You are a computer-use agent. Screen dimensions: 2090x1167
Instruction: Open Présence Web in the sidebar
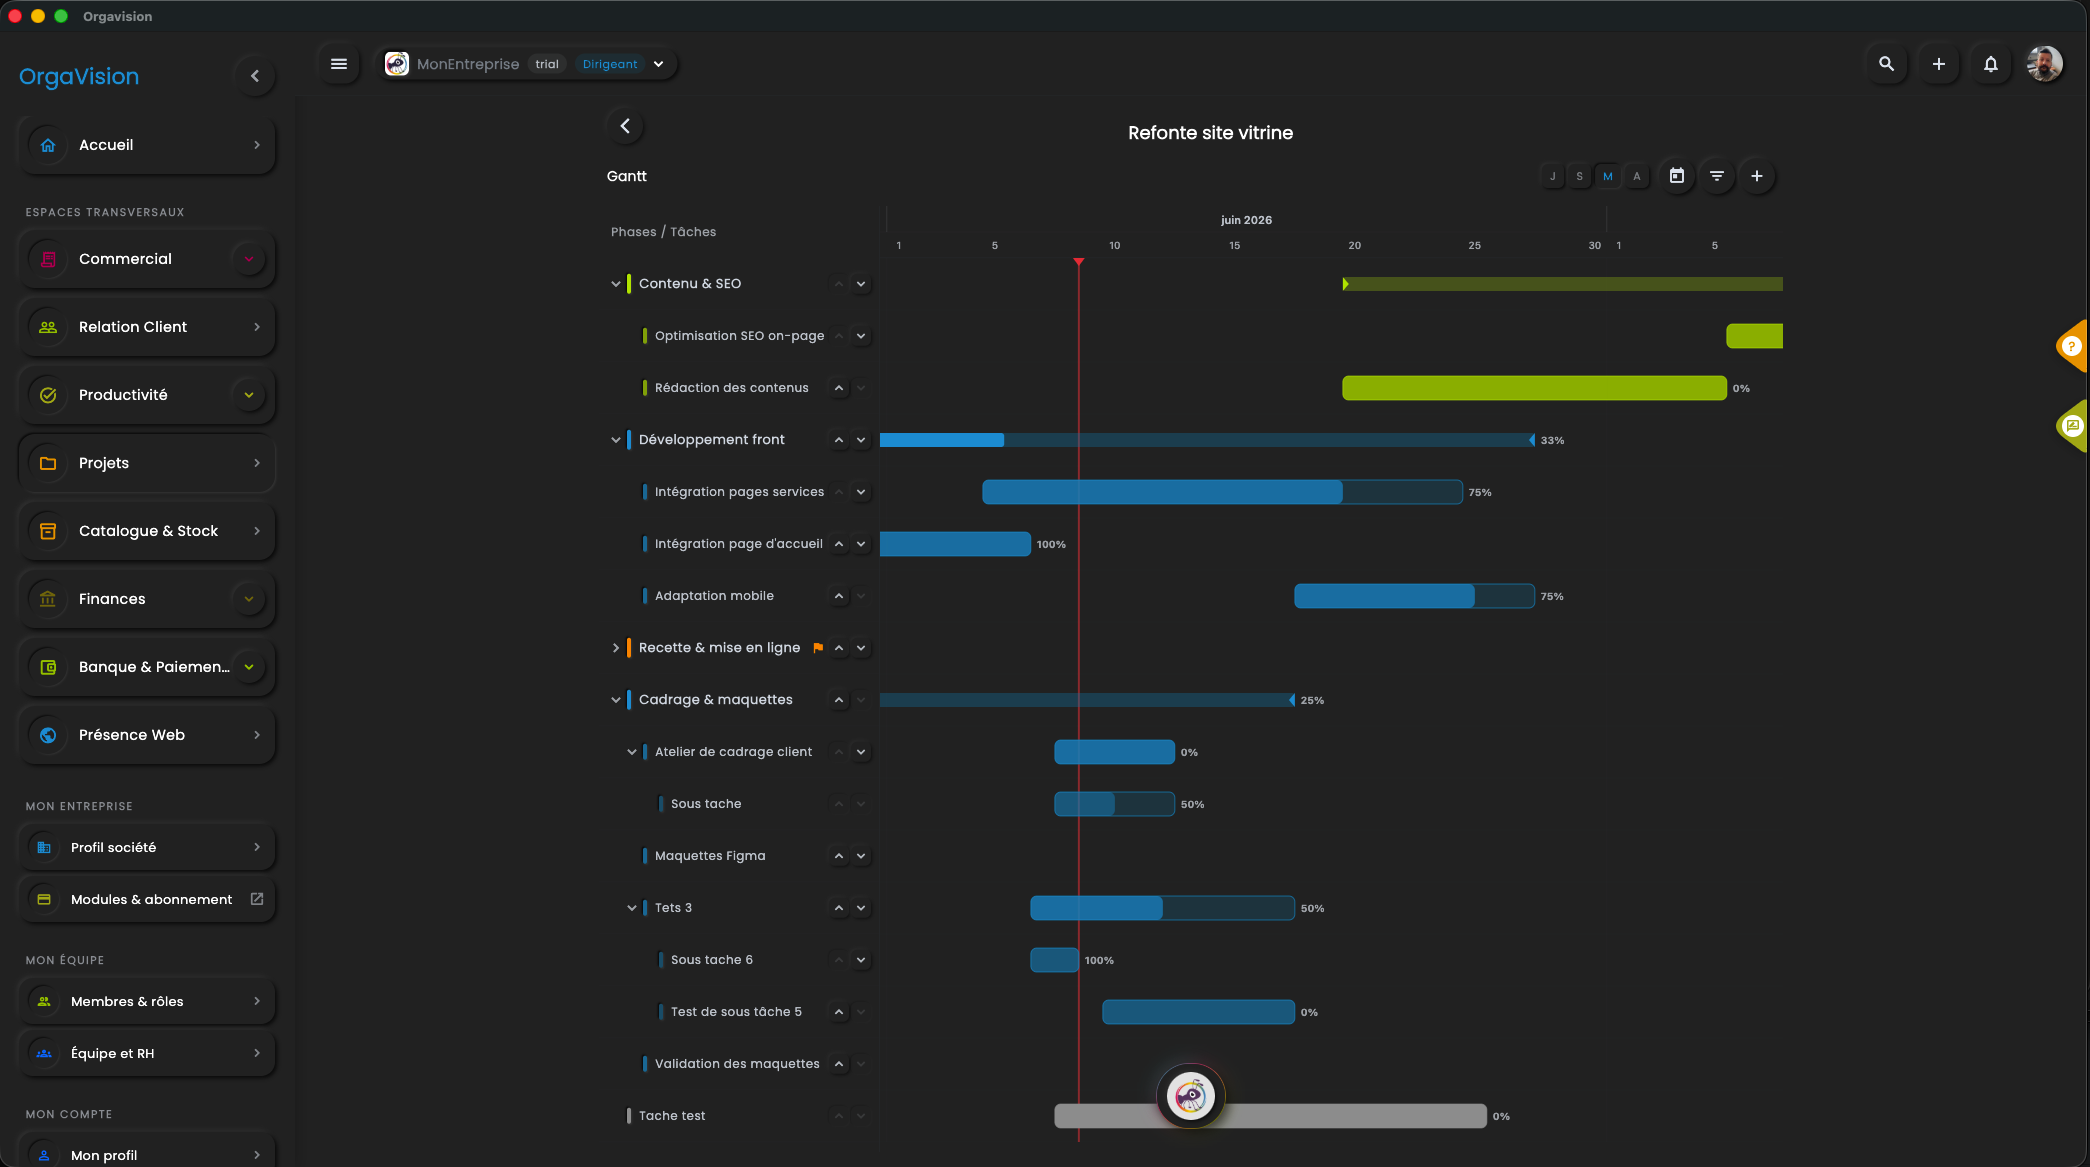pyautogui.click(x=147, y=735)
